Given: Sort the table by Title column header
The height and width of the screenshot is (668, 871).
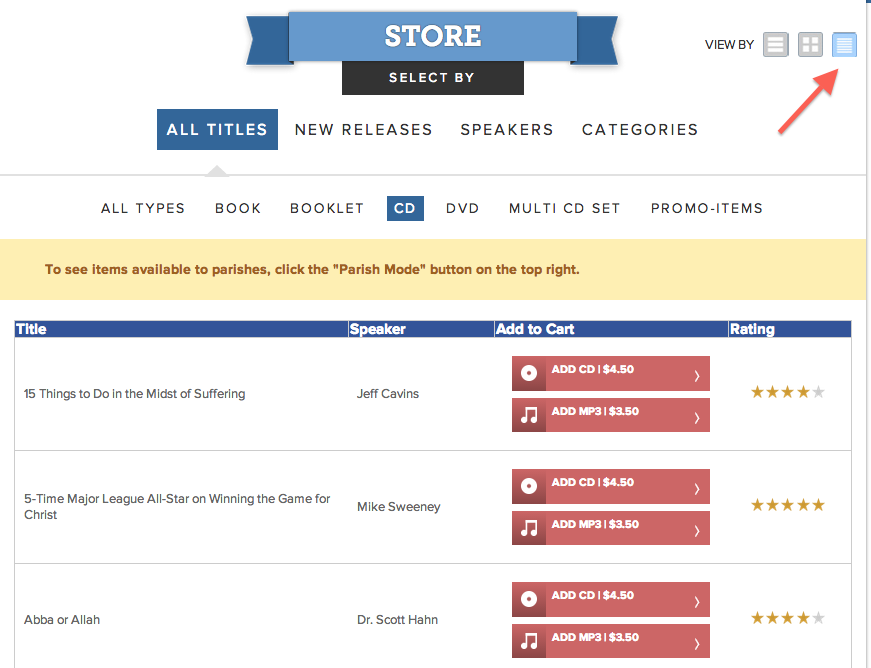Looking at the screenshot, I should pos(31,329).
